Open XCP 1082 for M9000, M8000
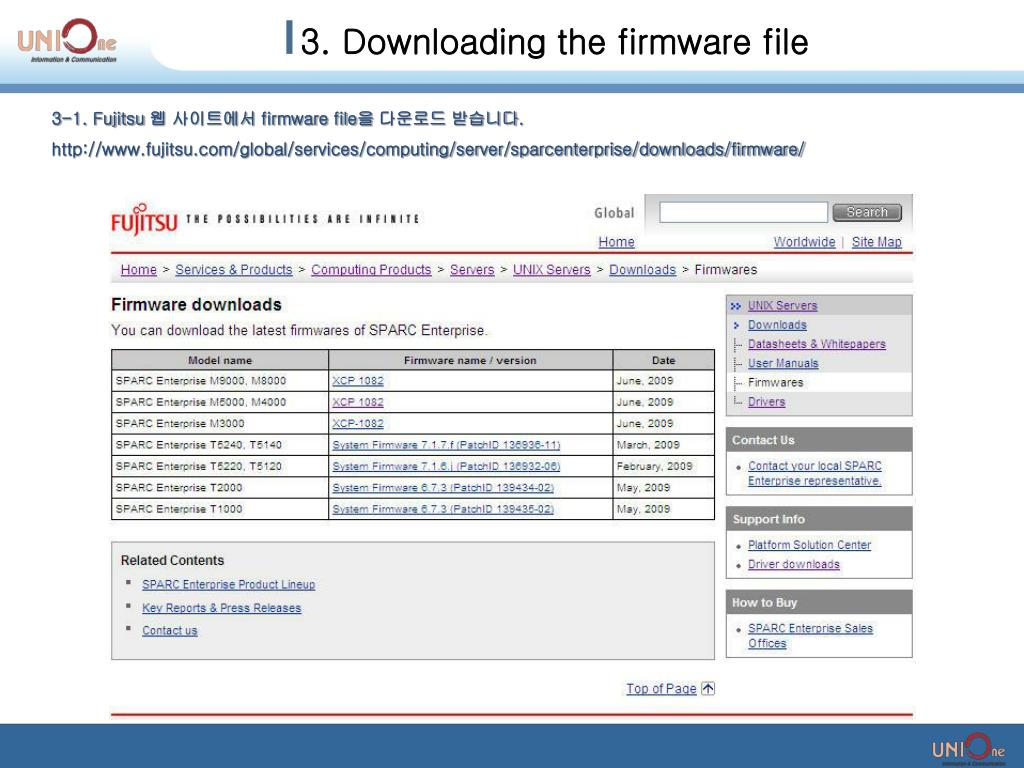The height and width of the screenshot is (768, 1024). click(x=358, y=381)
